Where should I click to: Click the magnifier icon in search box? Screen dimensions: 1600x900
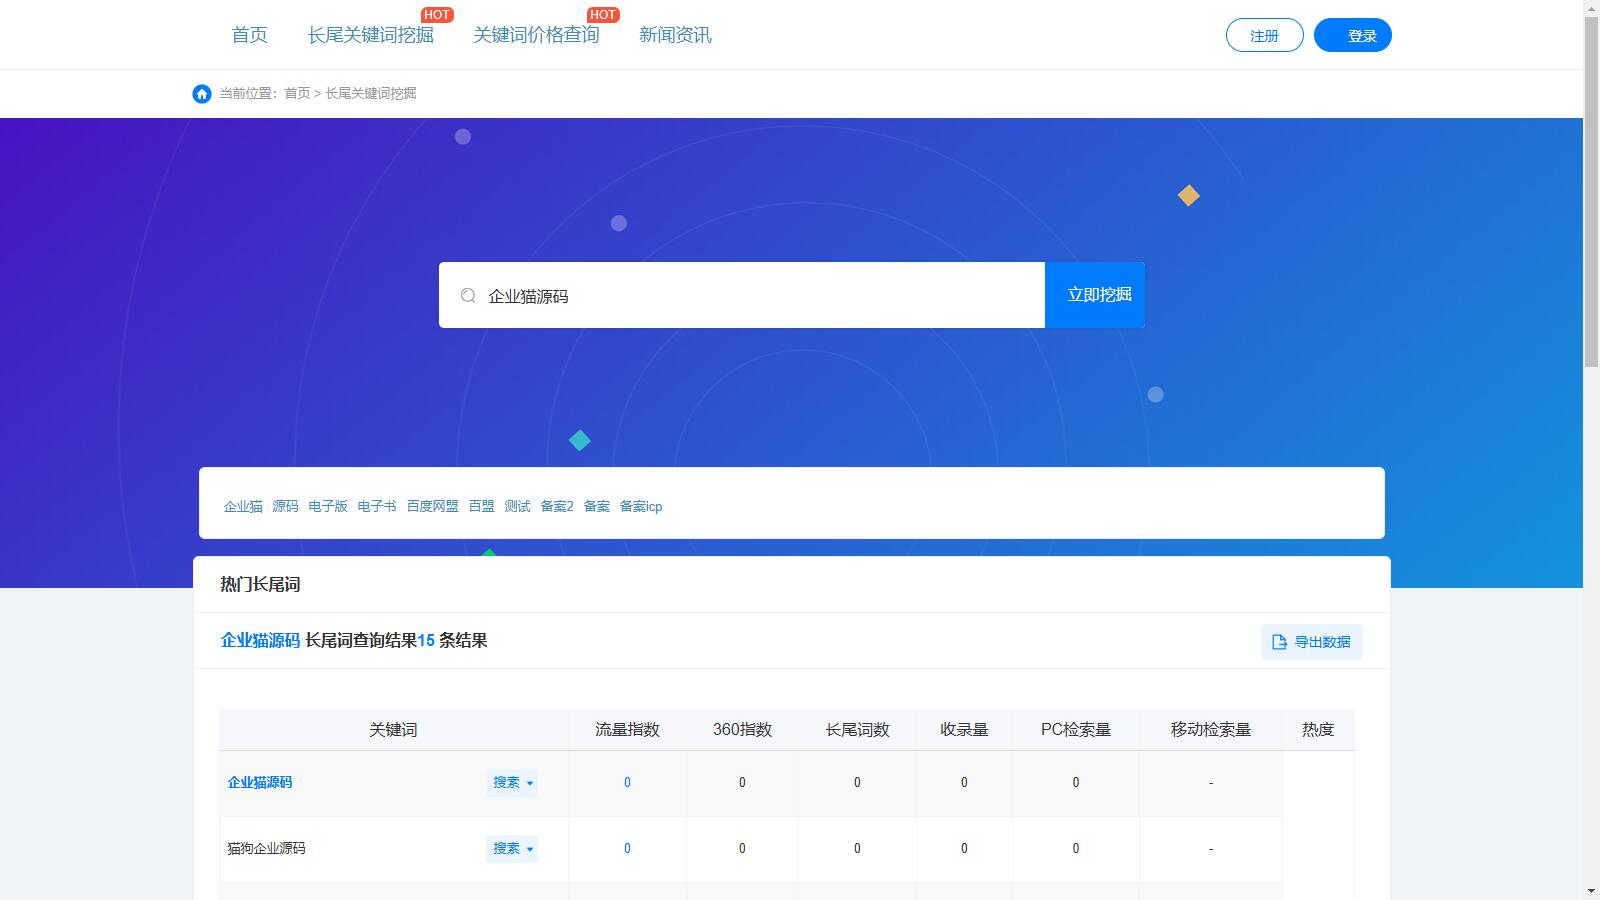(x=468, y=295)
